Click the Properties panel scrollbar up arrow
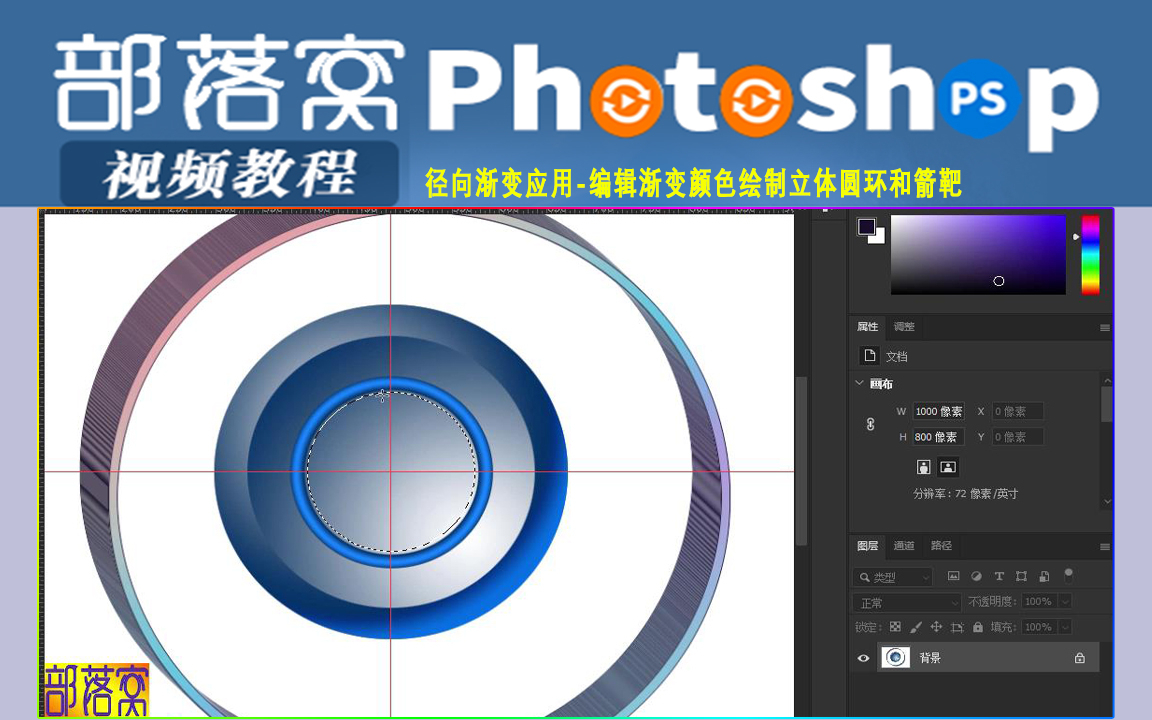1152x720 pixels. tap(1107, 380)
